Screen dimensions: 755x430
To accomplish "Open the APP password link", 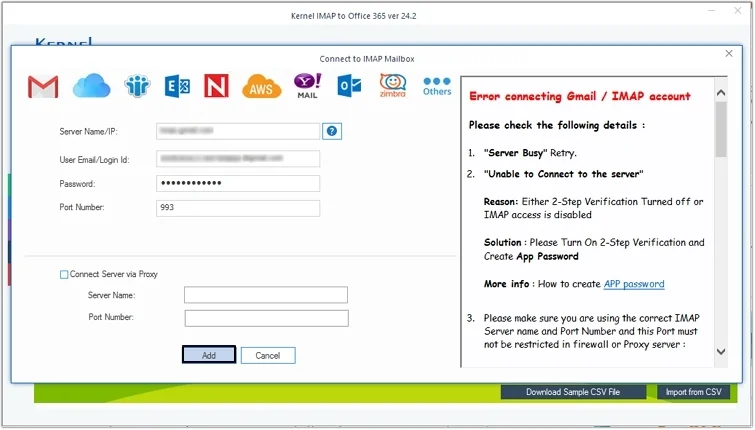I will (x=634, y=284).
